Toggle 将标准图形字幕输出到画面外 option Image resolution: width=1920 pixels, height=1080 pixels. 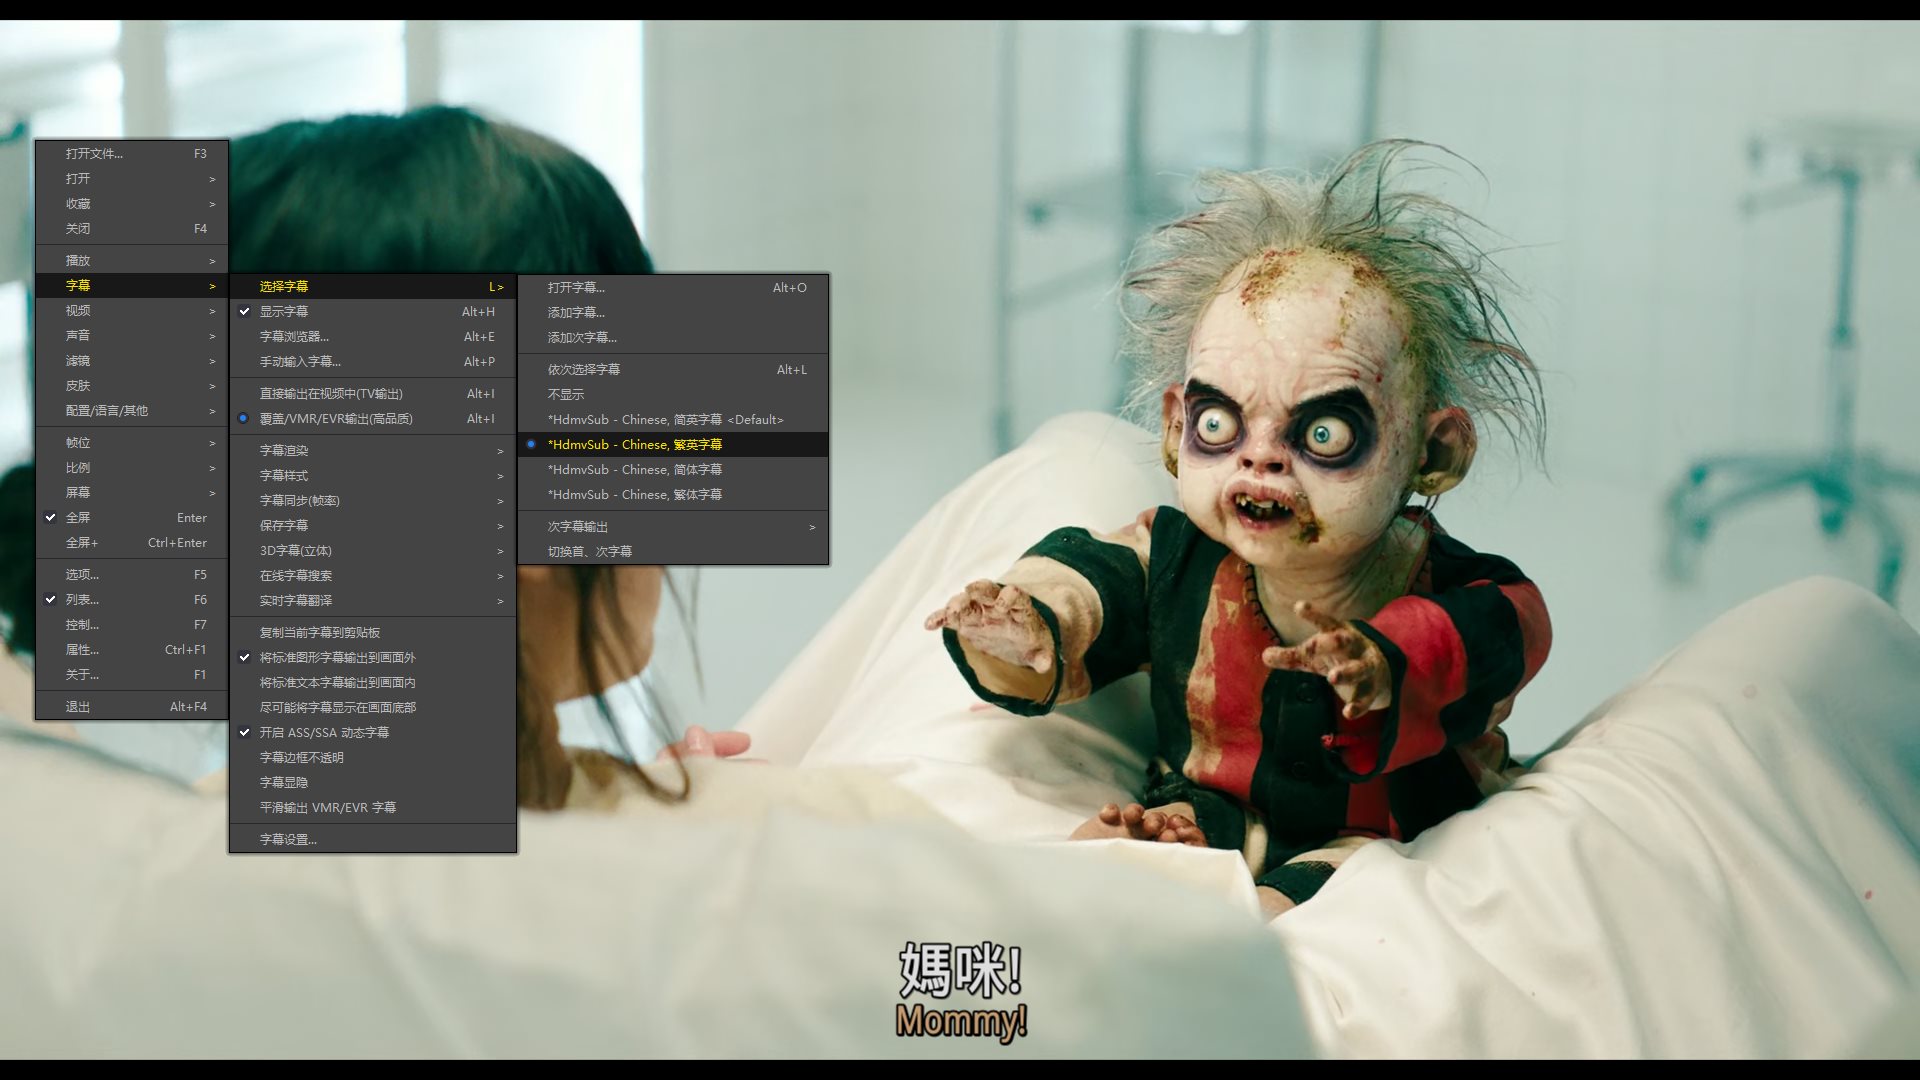337,657
